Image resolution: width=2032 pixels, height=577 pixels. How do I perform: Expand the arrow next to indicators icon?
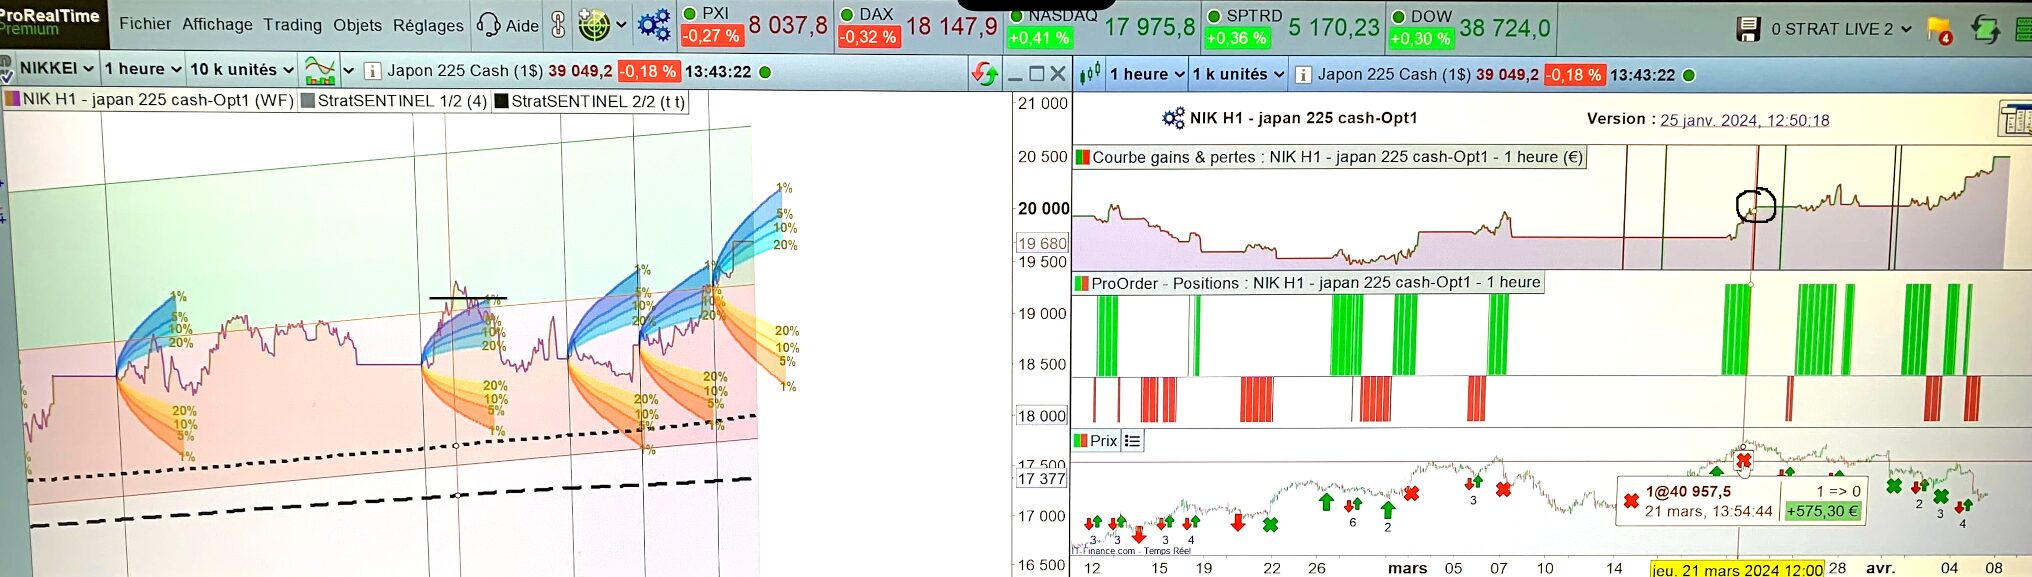tap(348, 71)
